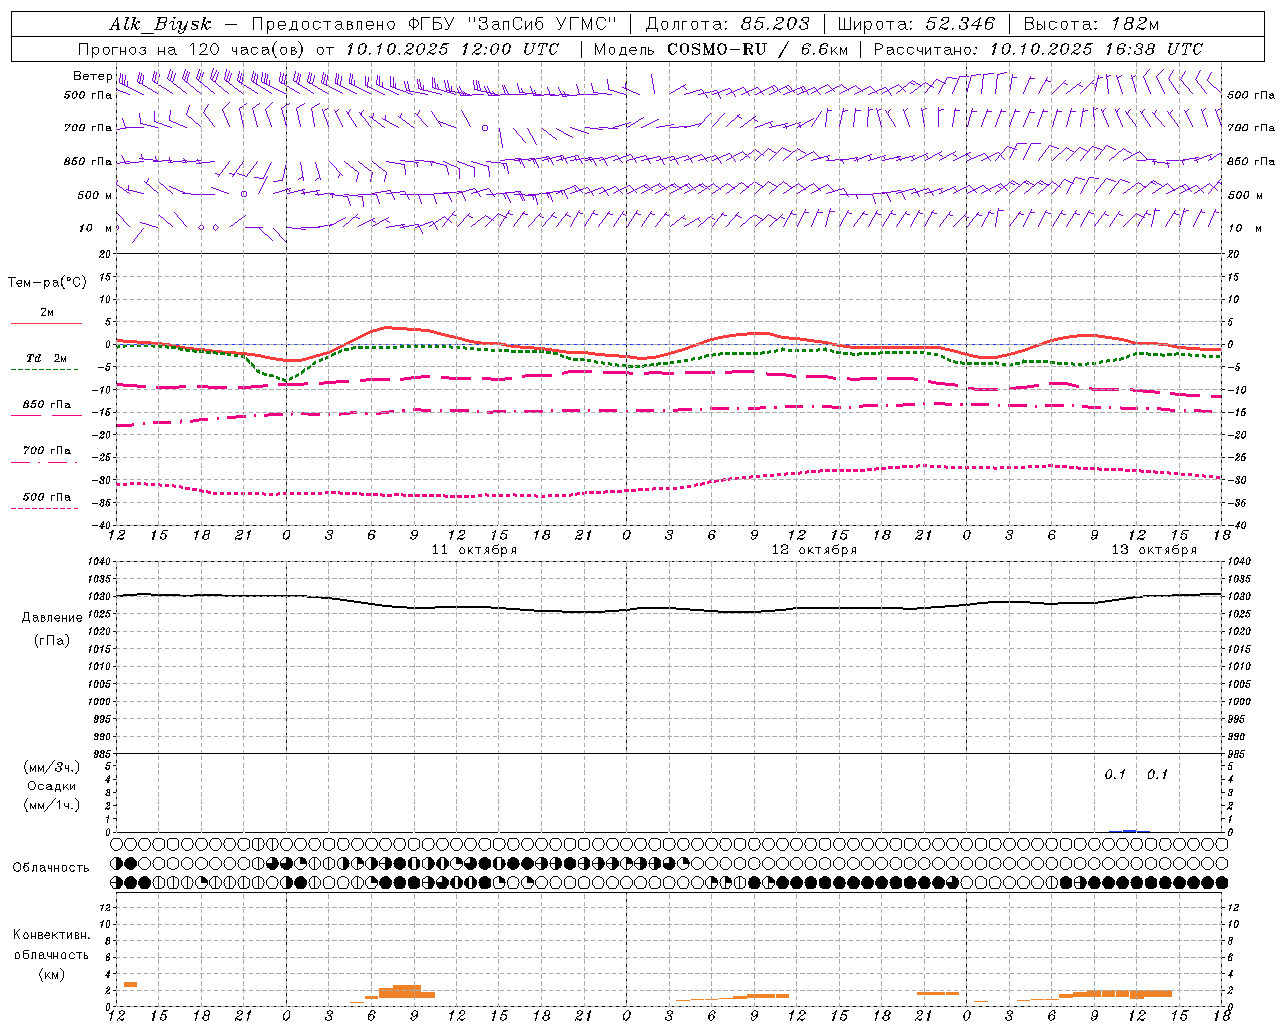Select the 'Осадки' precipitation label
This screenshot has height=1024, width=1280.
click(x=51, y=786)
